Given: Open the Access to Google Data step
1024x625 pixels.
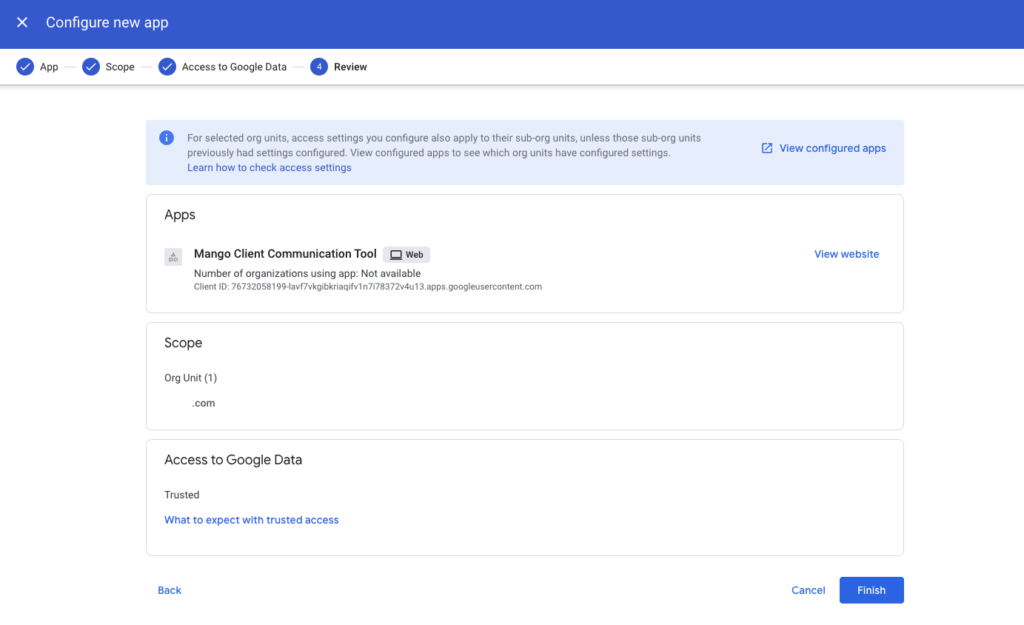Looking at the screenshot, I should point(234,67).
